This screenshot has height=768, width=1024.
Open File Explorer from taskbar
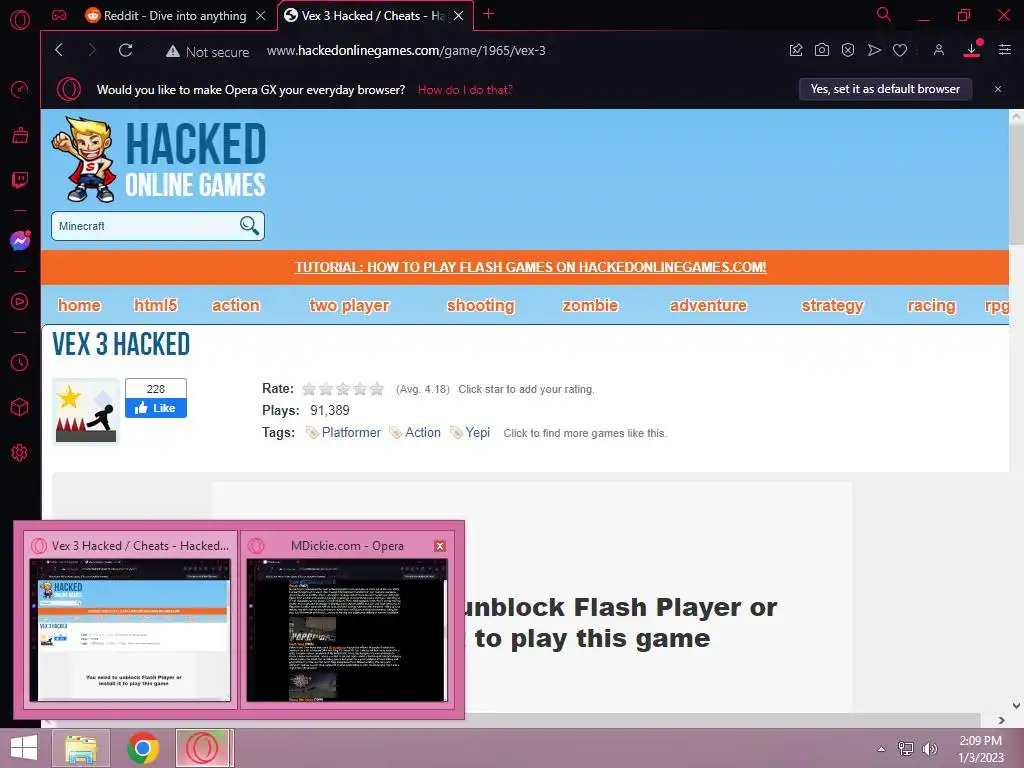[x=82, y=748]
